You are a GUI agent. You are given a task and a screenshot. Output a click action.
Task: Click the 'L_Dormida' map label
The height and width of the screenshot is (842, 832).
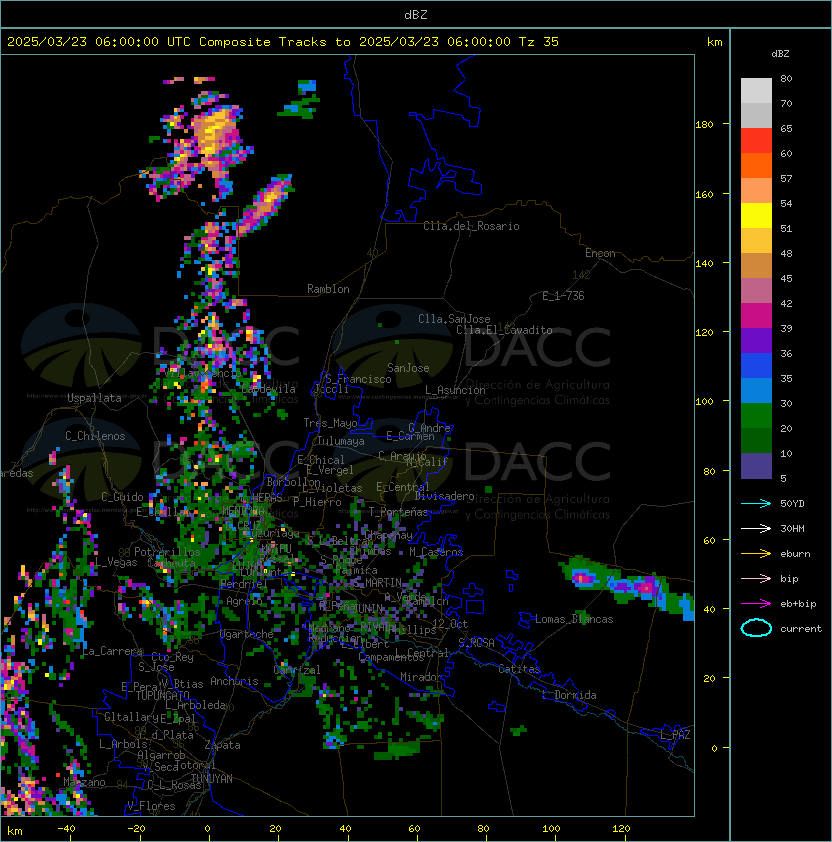click(x=569, y=695)
